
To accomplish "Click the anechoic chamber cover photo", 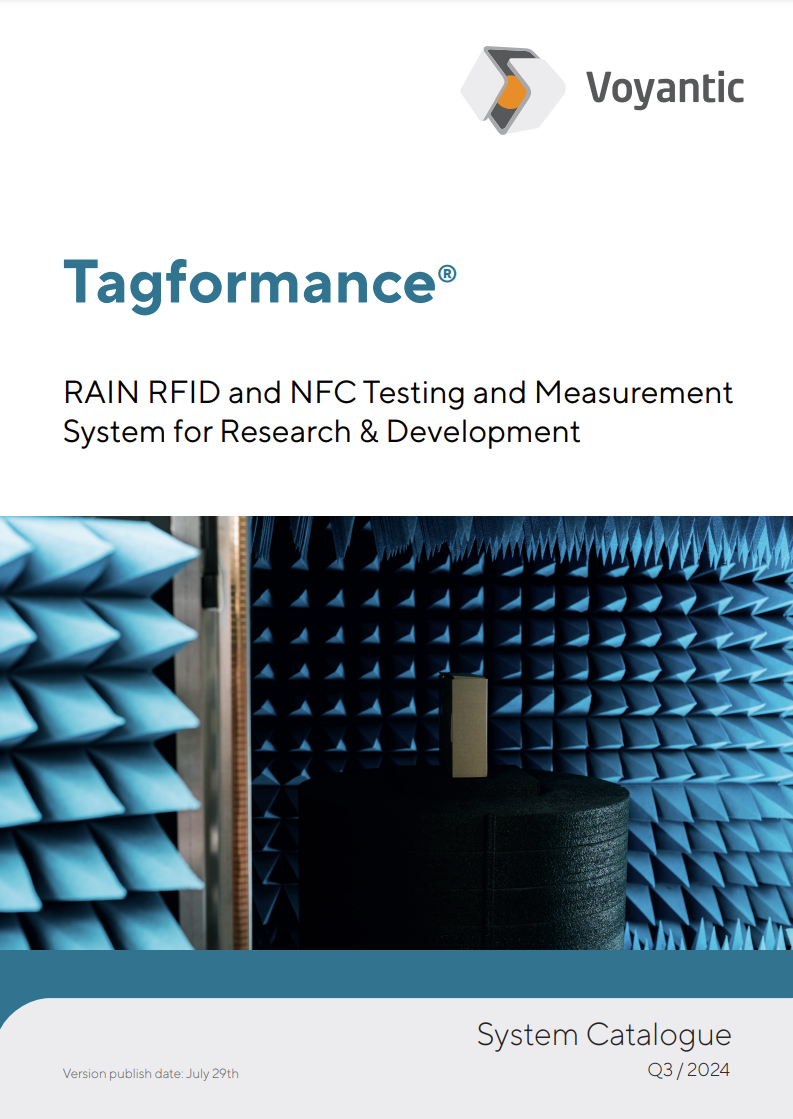I will pos(396,733).
